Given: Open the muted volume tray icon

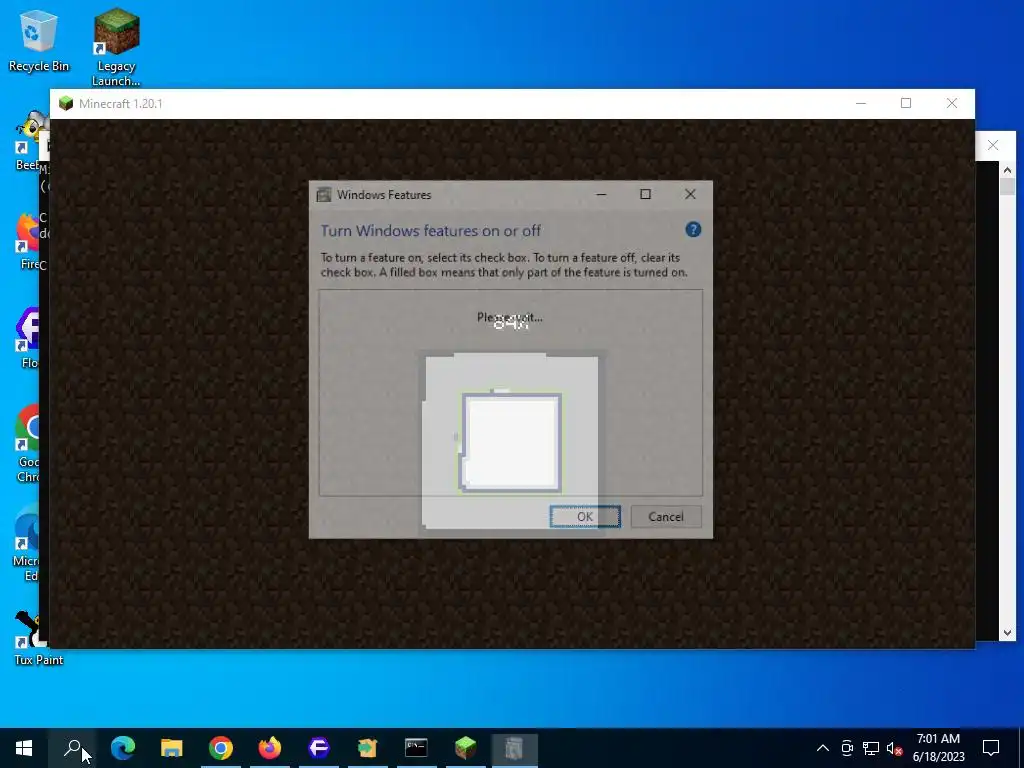Looking at the screenshot, I should pyautogui.click(x=894, y=748).
